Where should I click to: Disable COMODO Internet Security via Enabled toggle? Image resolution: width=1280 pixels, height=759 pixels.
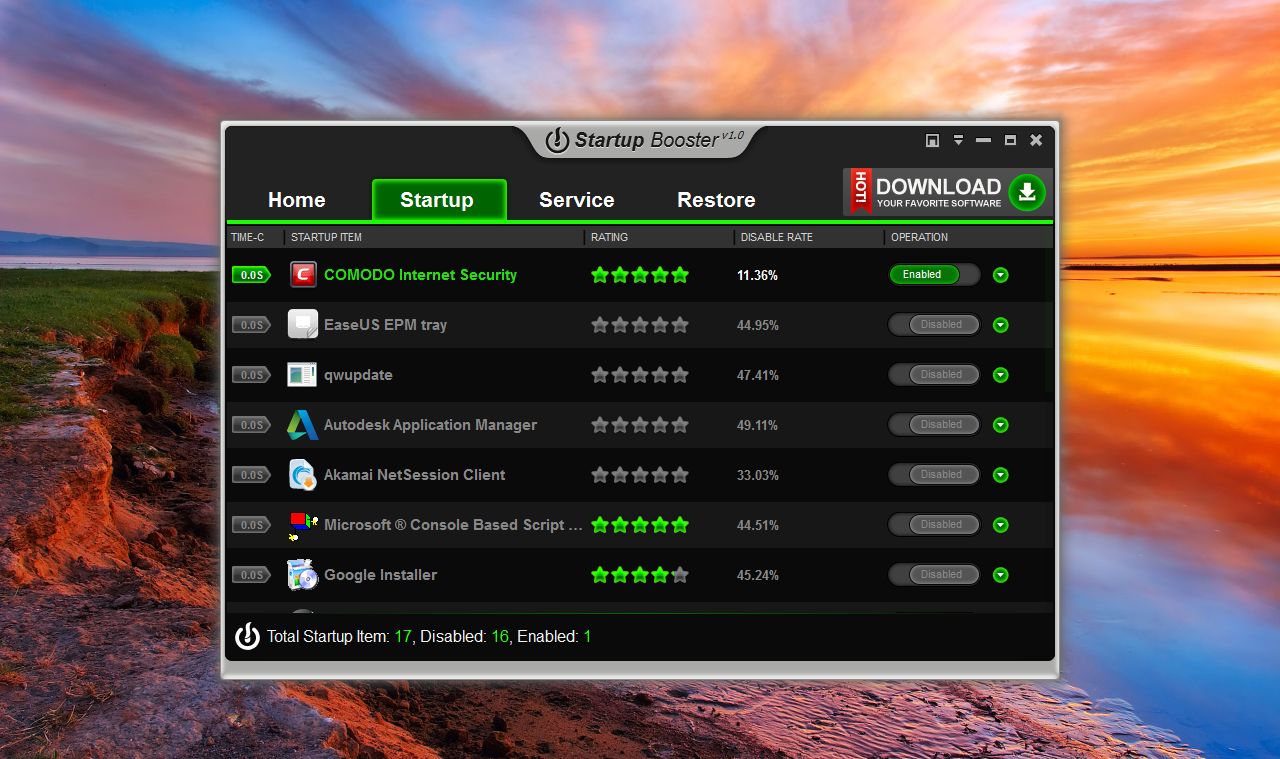tap(934, 274)
